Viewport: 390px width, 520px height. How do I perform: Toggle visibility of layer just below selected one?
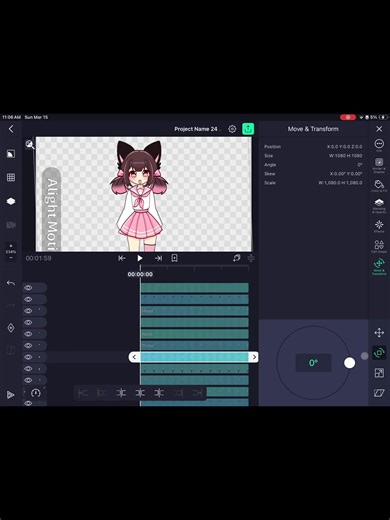pos(28,369)
